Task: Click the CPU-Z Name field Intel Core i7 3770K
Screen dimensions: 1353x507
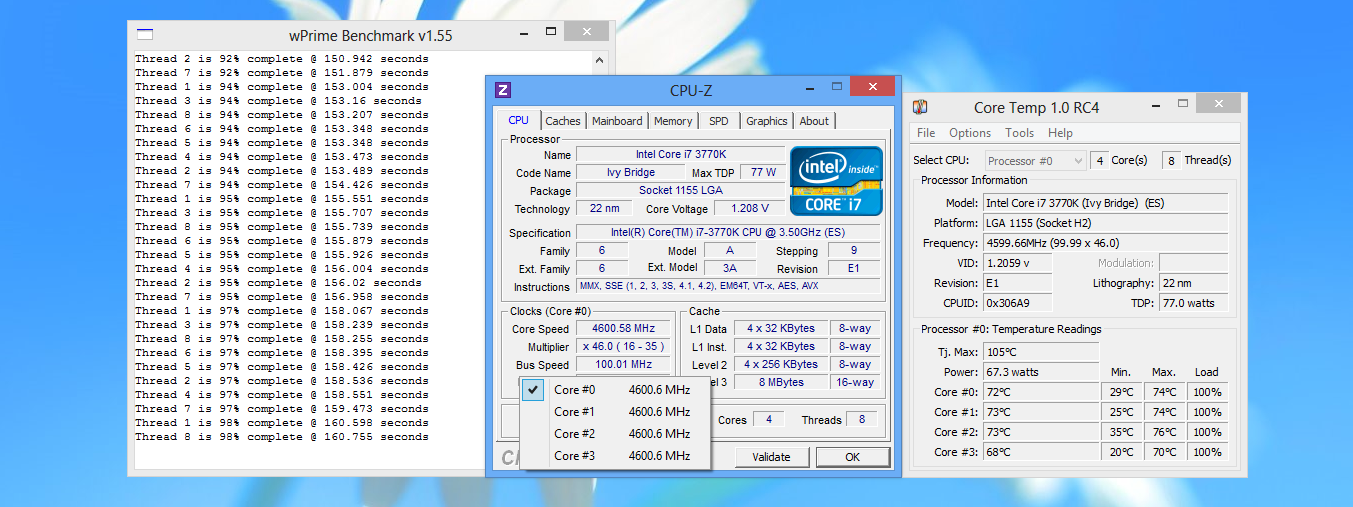Action: coord(680,155)
